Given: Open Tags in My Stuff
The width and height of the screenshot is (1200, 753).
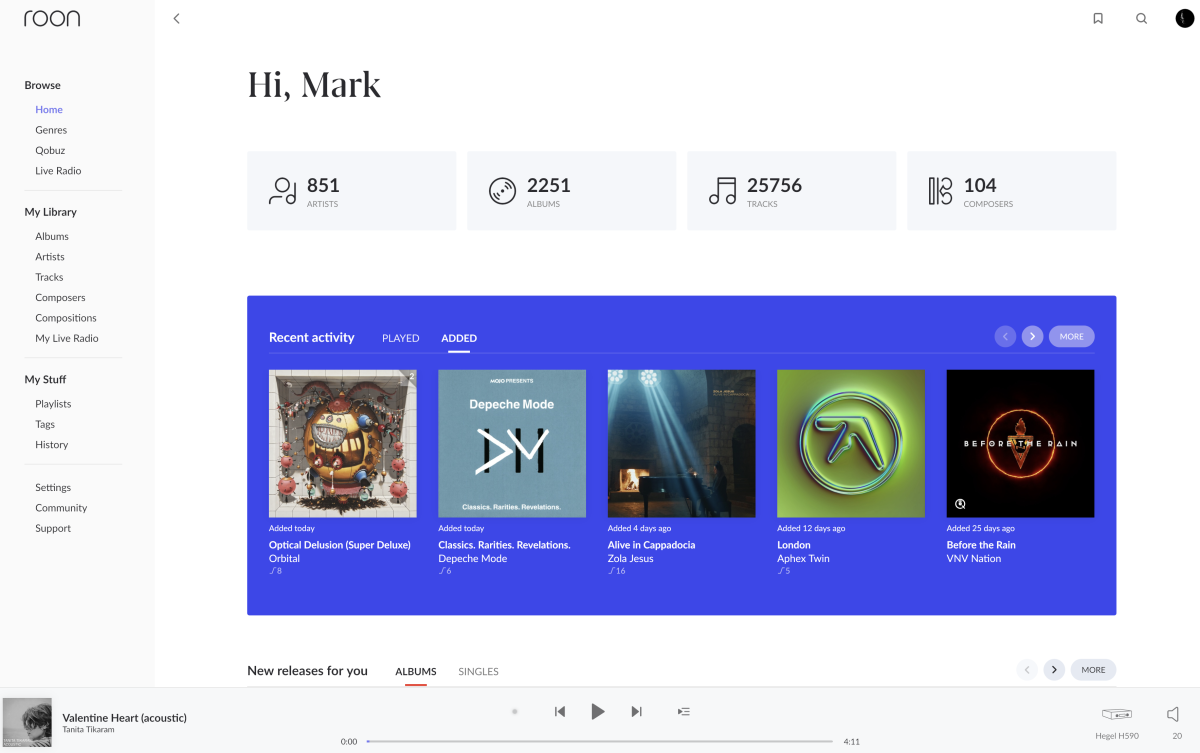Looking at the screenshot, I should [45, 424].
